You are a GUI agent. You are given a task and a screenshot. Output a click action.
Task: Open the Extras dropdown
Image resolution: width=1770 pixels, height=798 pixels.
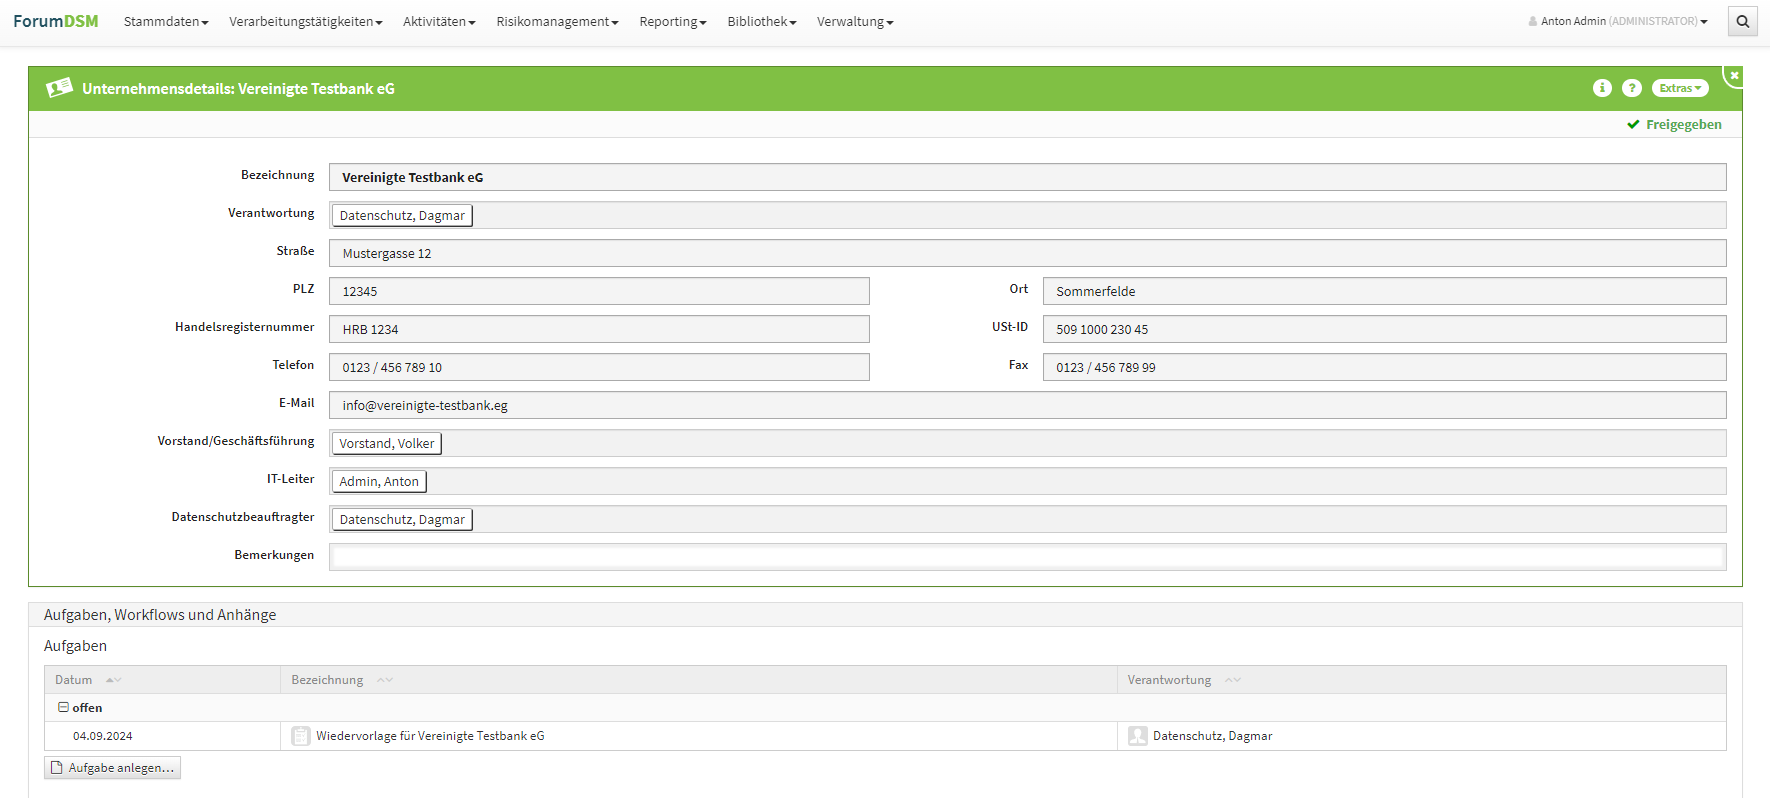[x=1680, y=88]
